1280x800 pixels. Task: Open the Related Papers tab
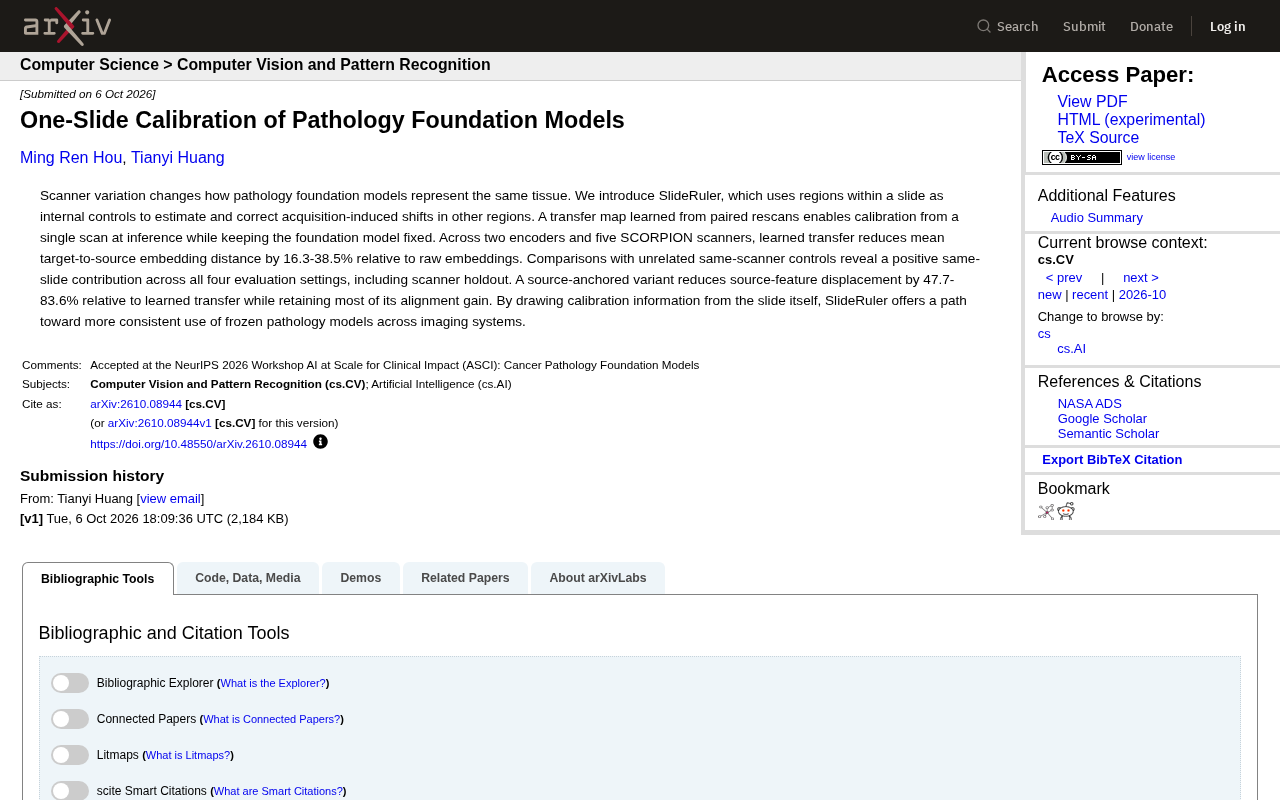click(465, 578)
